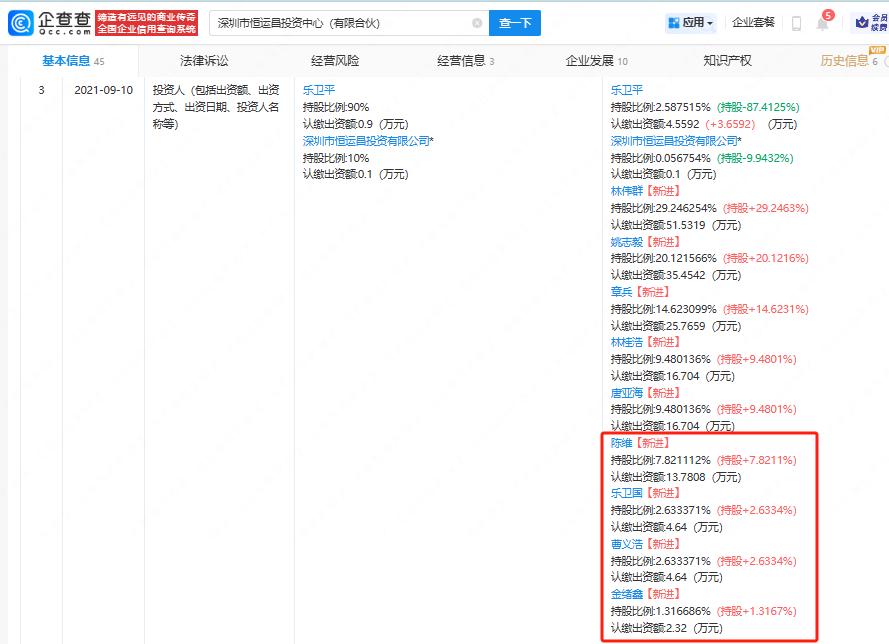Click the 会员续费 member icon
This screenshot has height=644, width=889.
[x=867, y=22]
